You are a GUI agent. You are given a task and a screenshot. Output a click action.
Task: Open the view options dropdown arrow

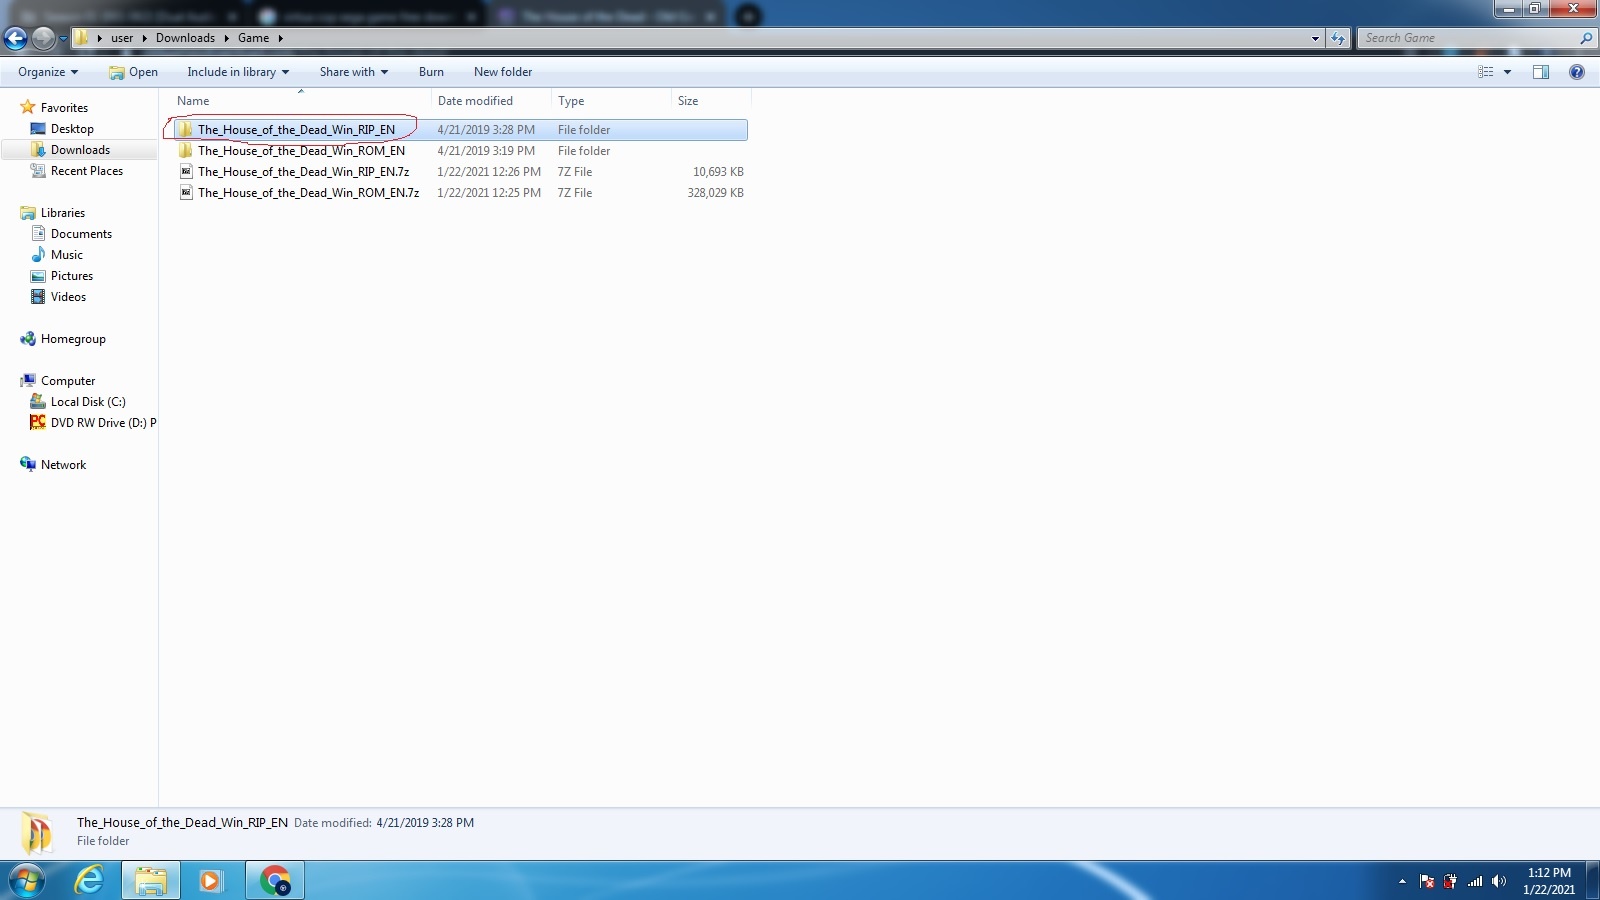click(1507, 72)
